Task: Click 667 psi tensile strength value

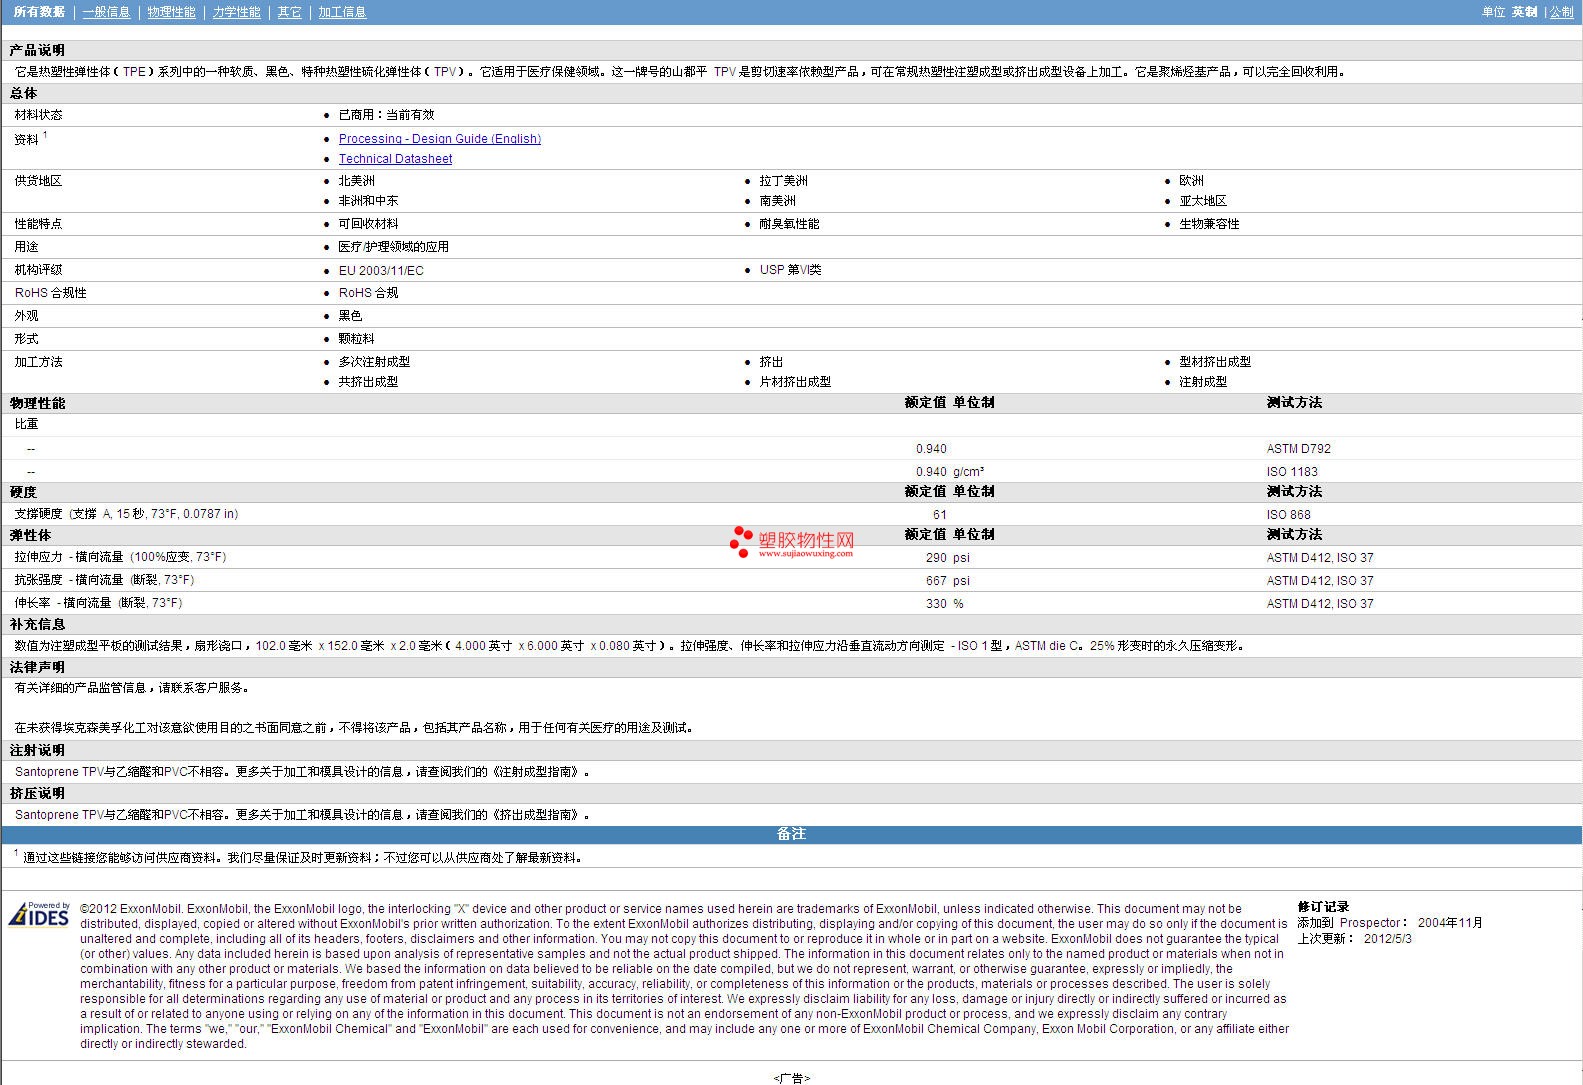Action: (948, 581)
